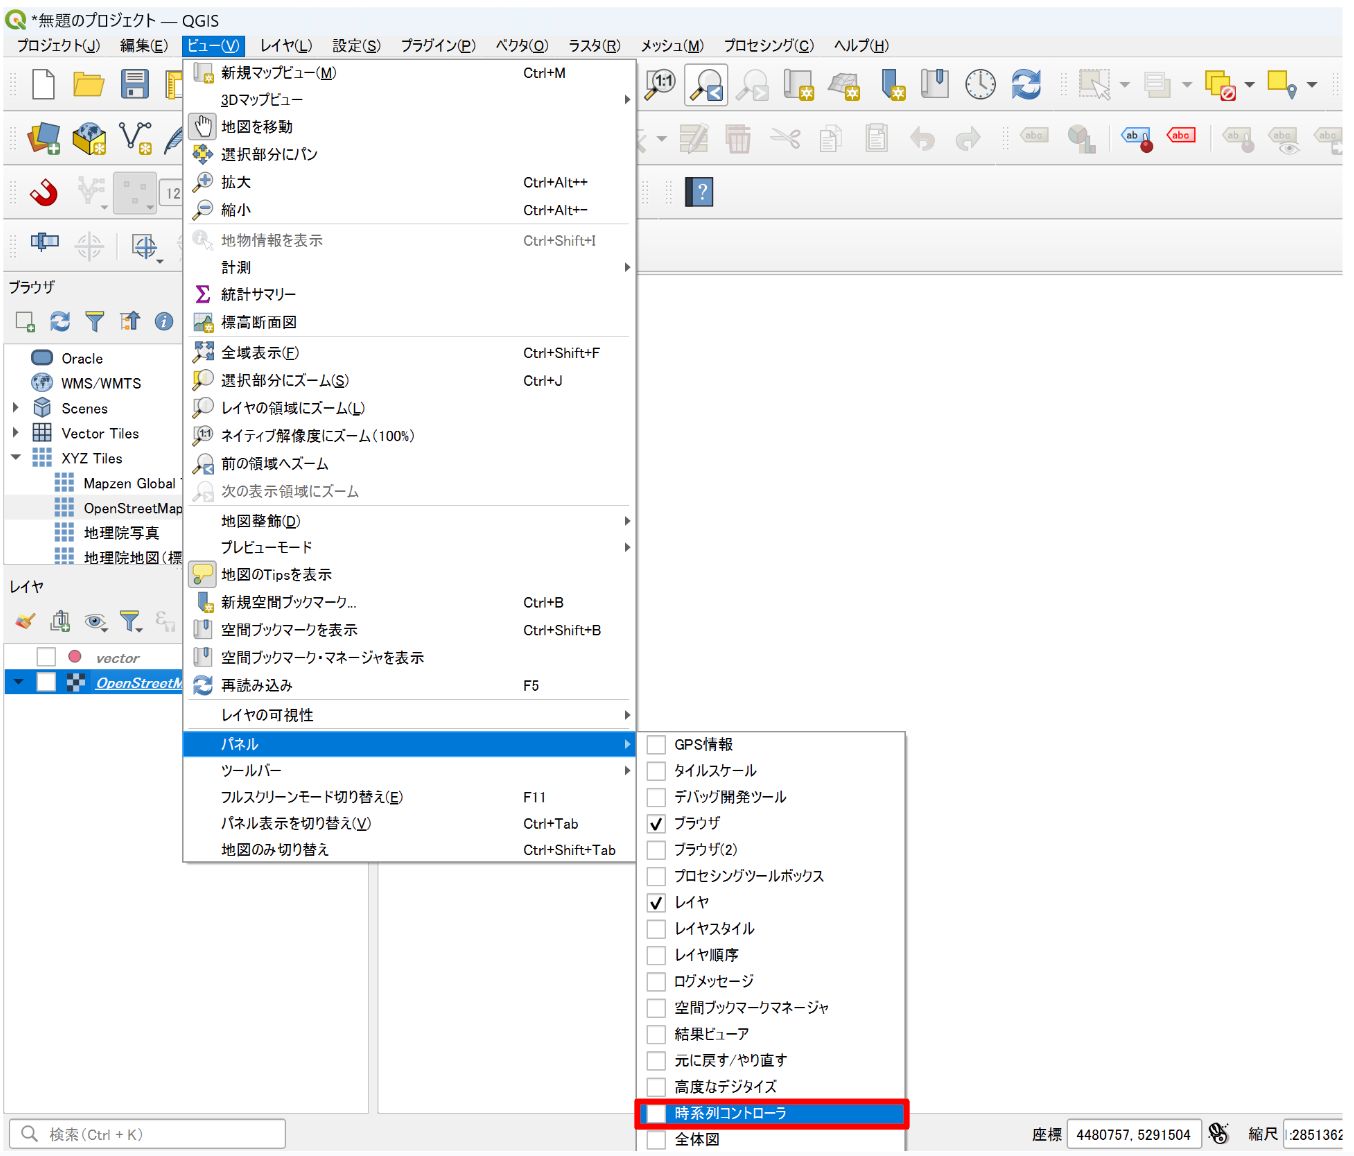The height and width of the screenshot is (1156, 1354).
Task: Open the ツールバー submenu
Action: 410,771
